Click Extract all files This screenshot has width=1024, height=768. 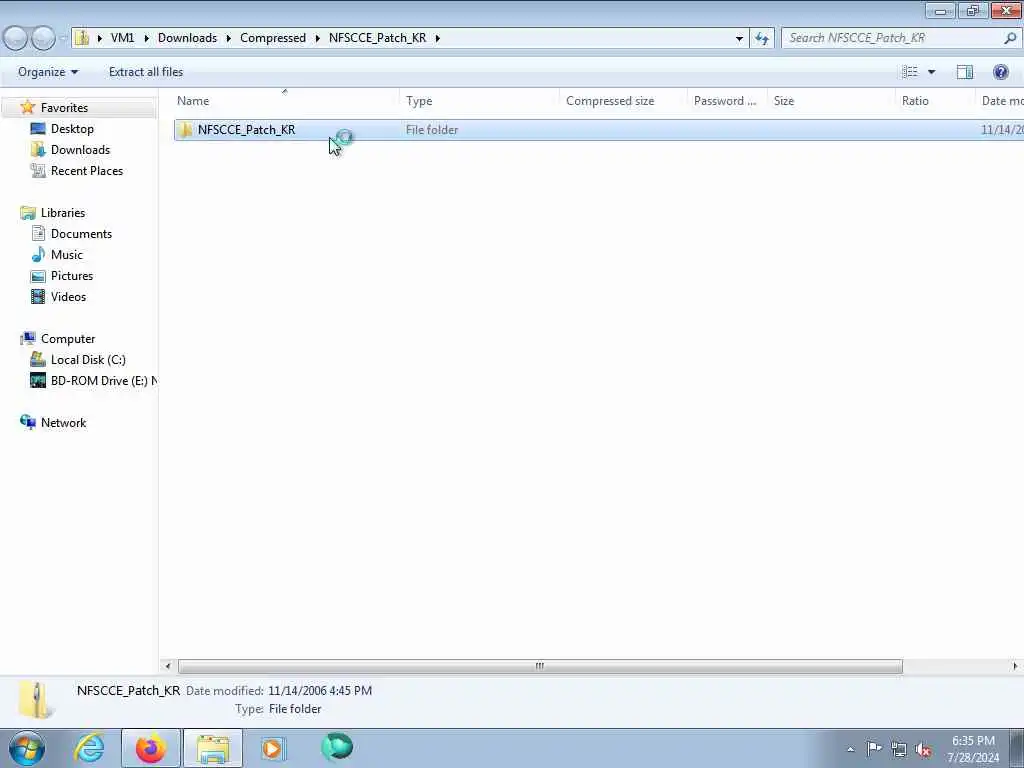pyautogui.click(x=146, y=72)
